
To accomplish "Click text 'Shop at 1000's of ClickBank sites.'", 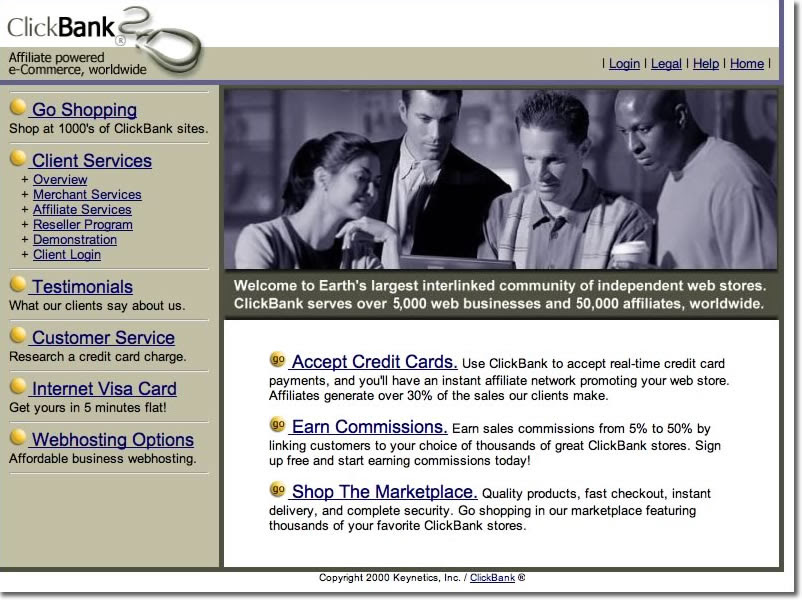I will coord(108,128).
